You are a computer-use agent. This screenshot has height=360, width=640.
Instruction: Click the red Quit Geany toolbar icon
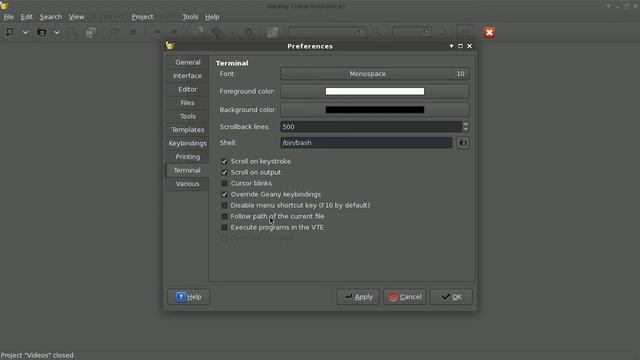pyautogui.click(x=489, y=33)
